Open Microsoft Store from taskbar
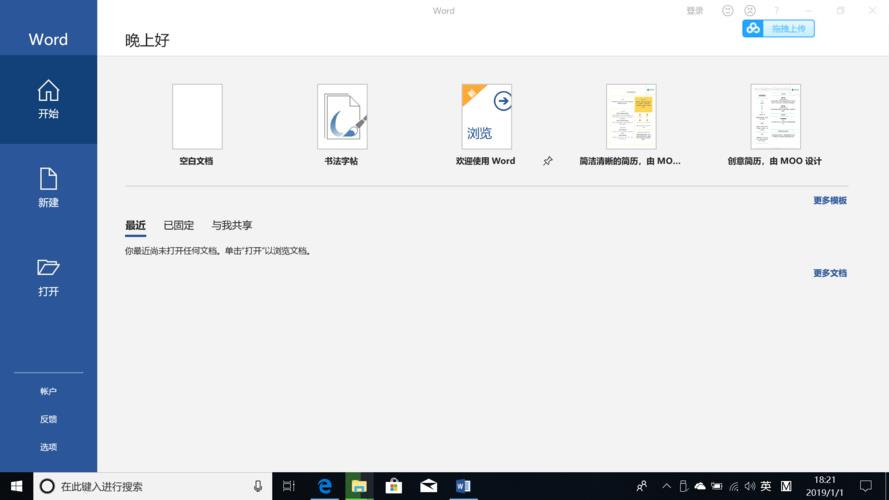The image size is (889, 500). tap(393, 486)
